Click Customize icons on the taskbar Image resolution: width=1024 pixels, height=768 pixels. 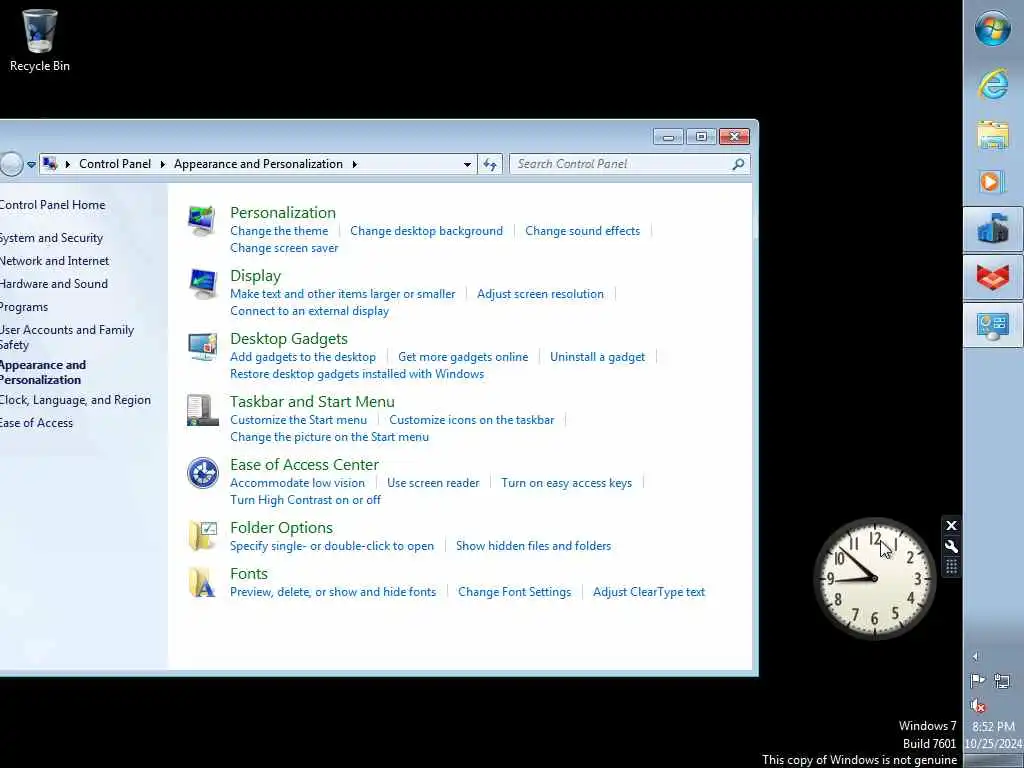coord(472,420)
